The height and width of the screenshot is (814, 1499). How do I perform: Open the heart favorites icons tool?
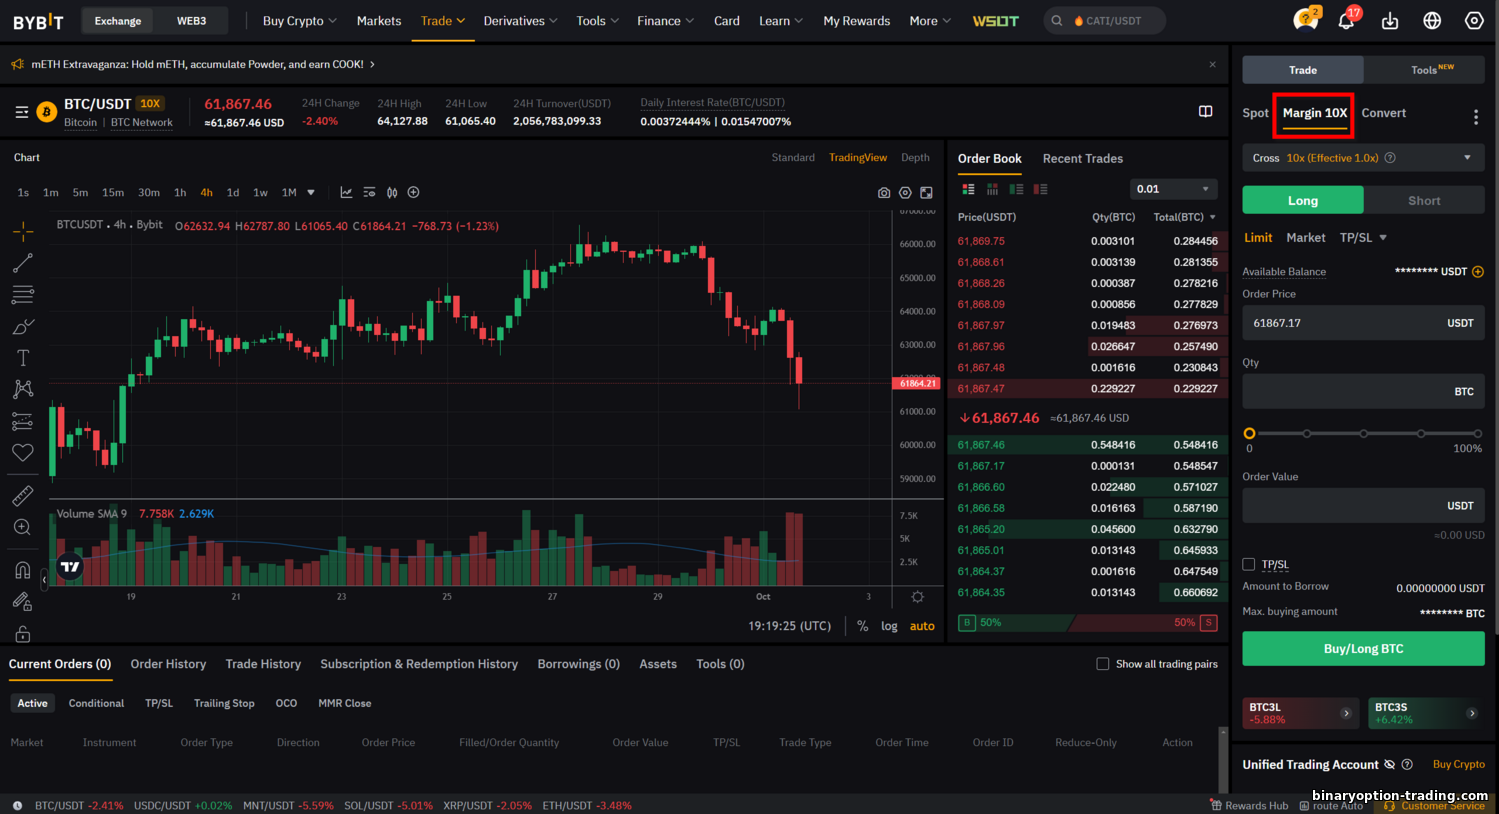[23, 453]
